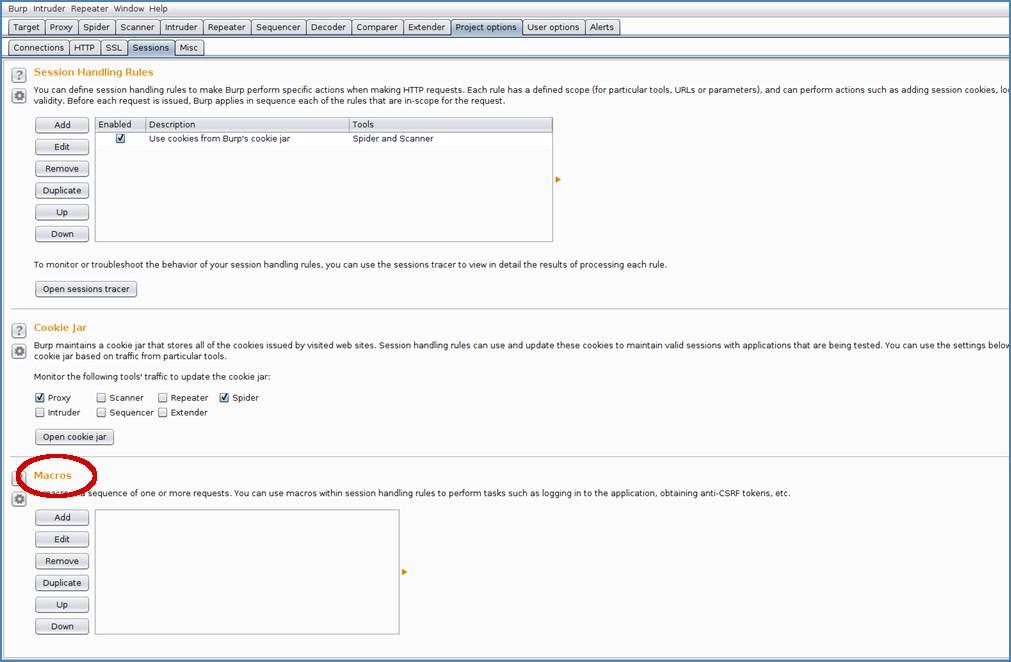Click the Tools column header
Image resolution: width=1011 pixels, height=662 pixels.
tap(451, 124)
